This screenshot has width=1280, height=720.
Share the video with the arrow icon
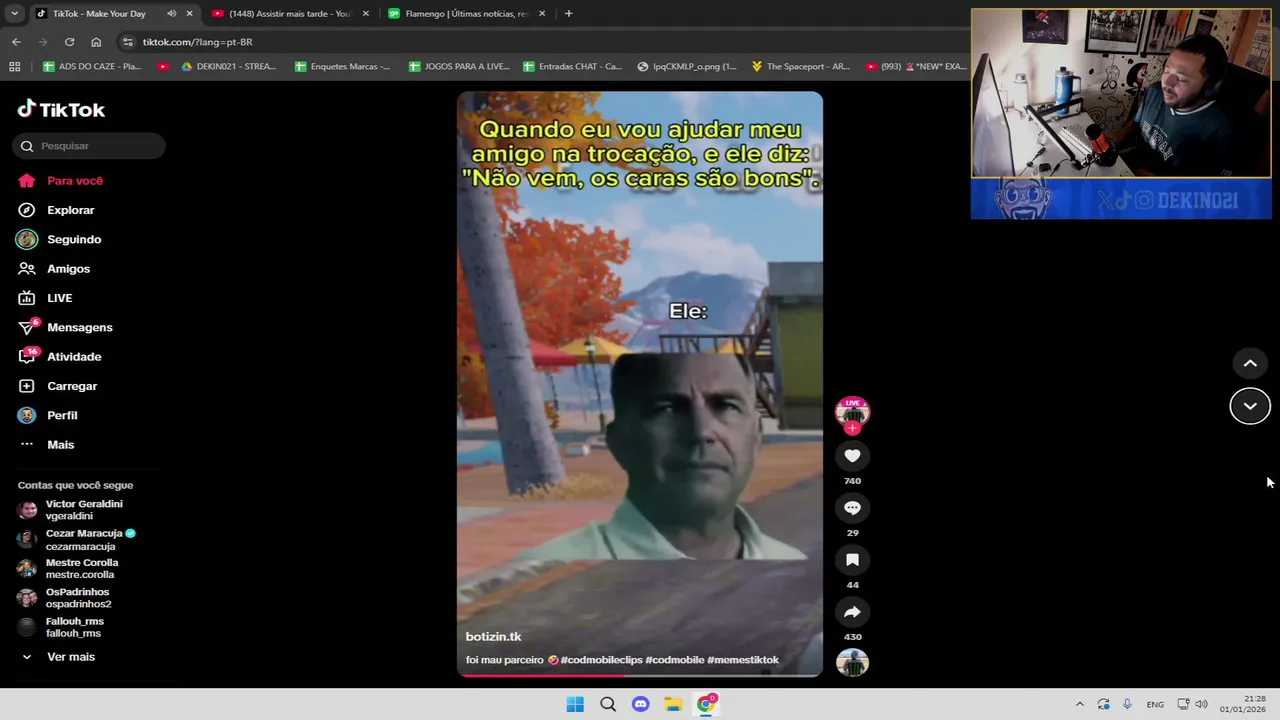(852, 612)
